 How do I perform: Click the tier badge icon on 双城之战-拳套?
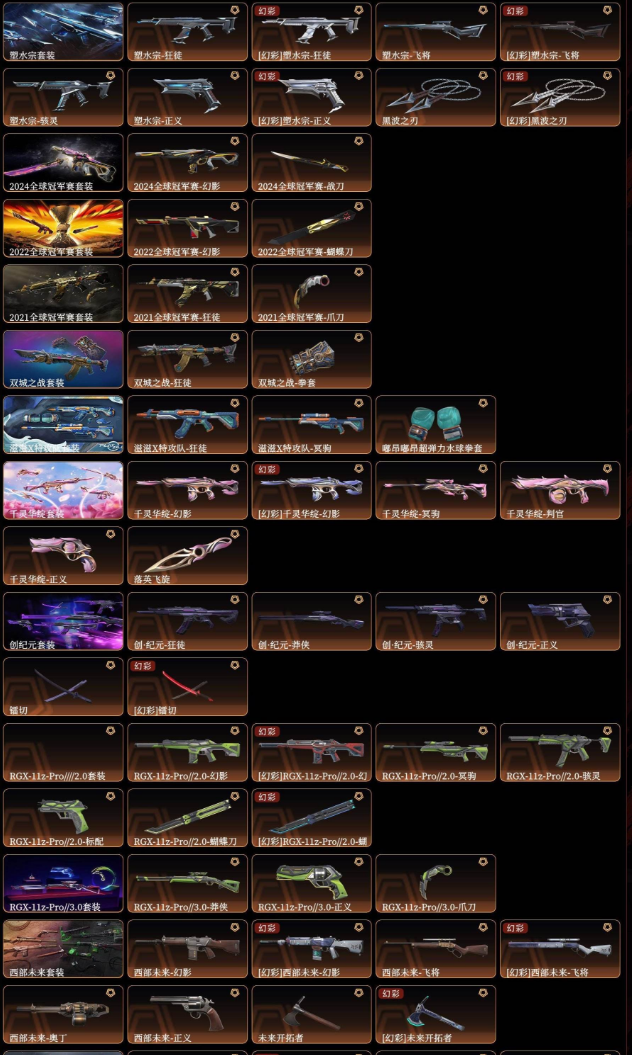(x=359, y=338)
